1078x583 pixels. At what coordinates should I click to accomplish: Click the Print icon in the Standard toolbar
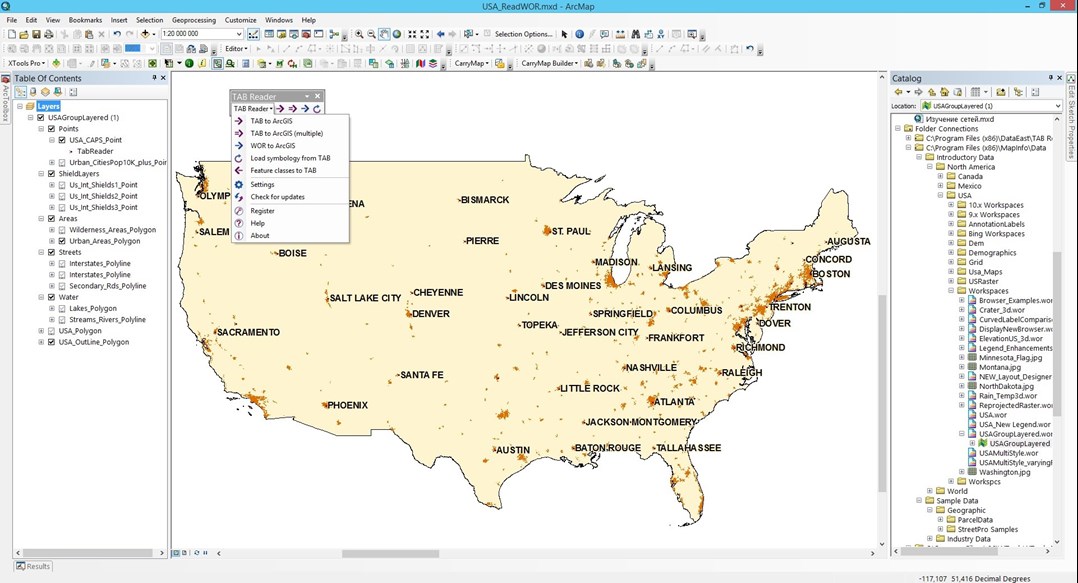click(49, 34)
